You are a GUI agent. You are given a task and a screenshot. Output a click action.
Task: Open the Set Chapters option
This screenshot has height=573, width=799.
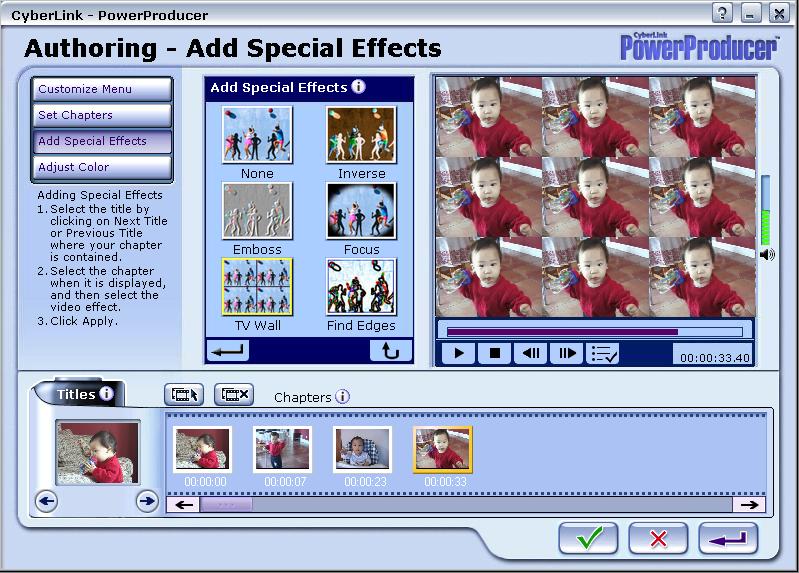pyautogui.click(x=101, y=115)
